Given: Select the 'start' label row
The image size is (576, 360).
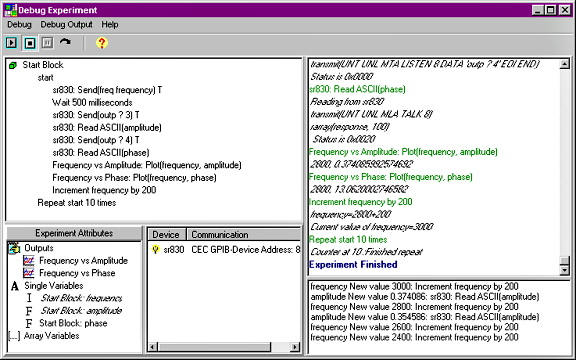Looking at the screenshot, I should click(x=46, y=78).
